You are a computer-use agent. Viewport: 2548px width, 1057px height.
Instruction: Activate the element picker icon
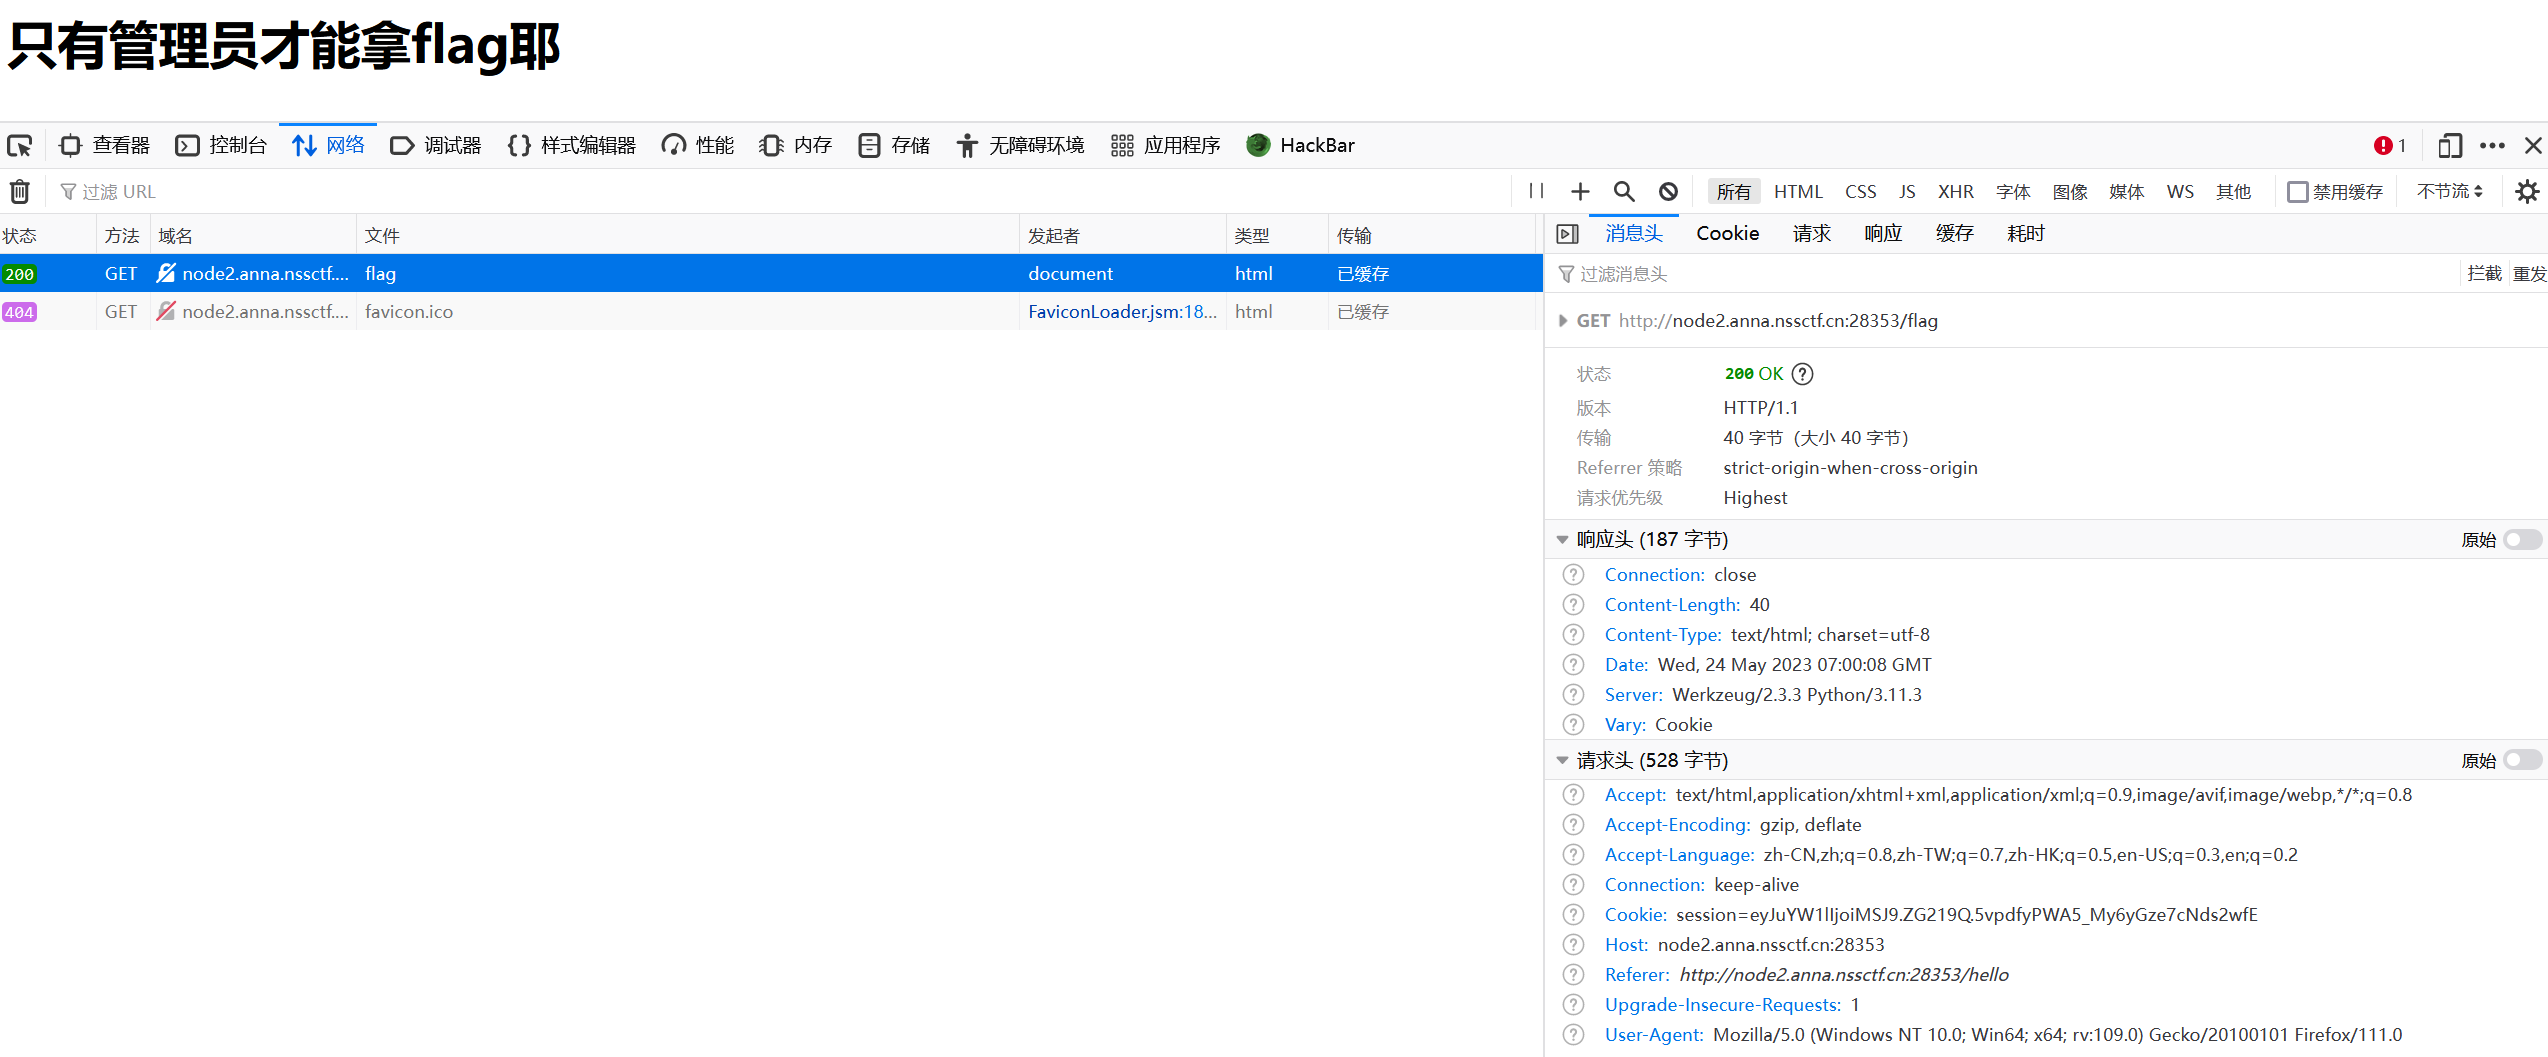click(20, 146)
